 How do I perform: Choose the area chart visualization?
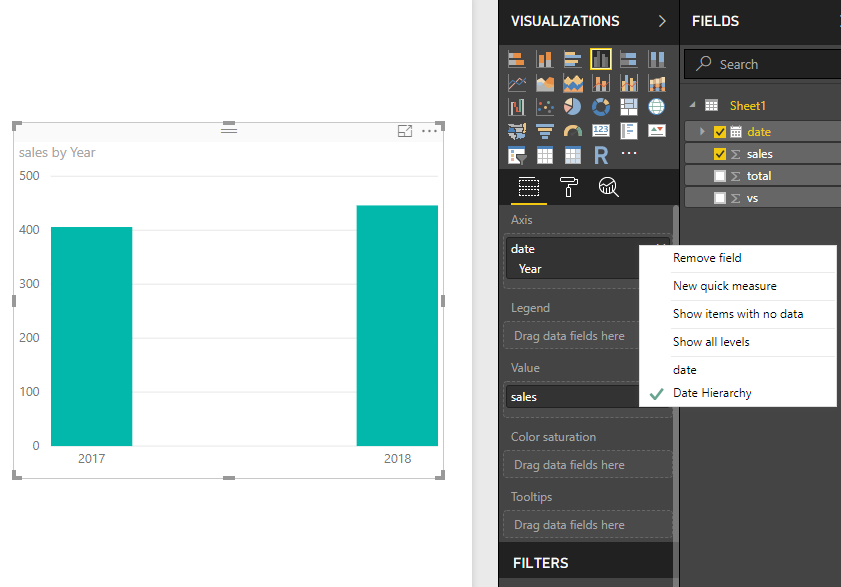tap(544, 83)
